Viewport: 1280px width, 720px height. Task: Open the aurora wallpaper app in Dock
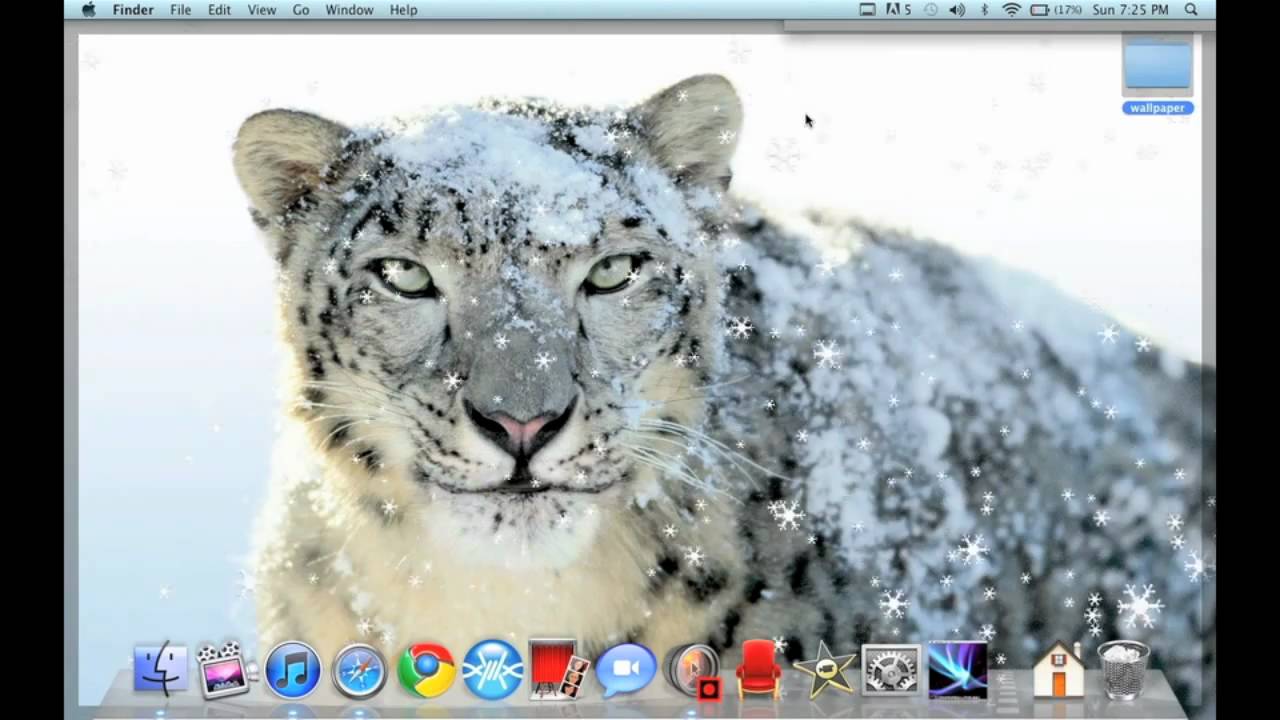click(958, 669)
